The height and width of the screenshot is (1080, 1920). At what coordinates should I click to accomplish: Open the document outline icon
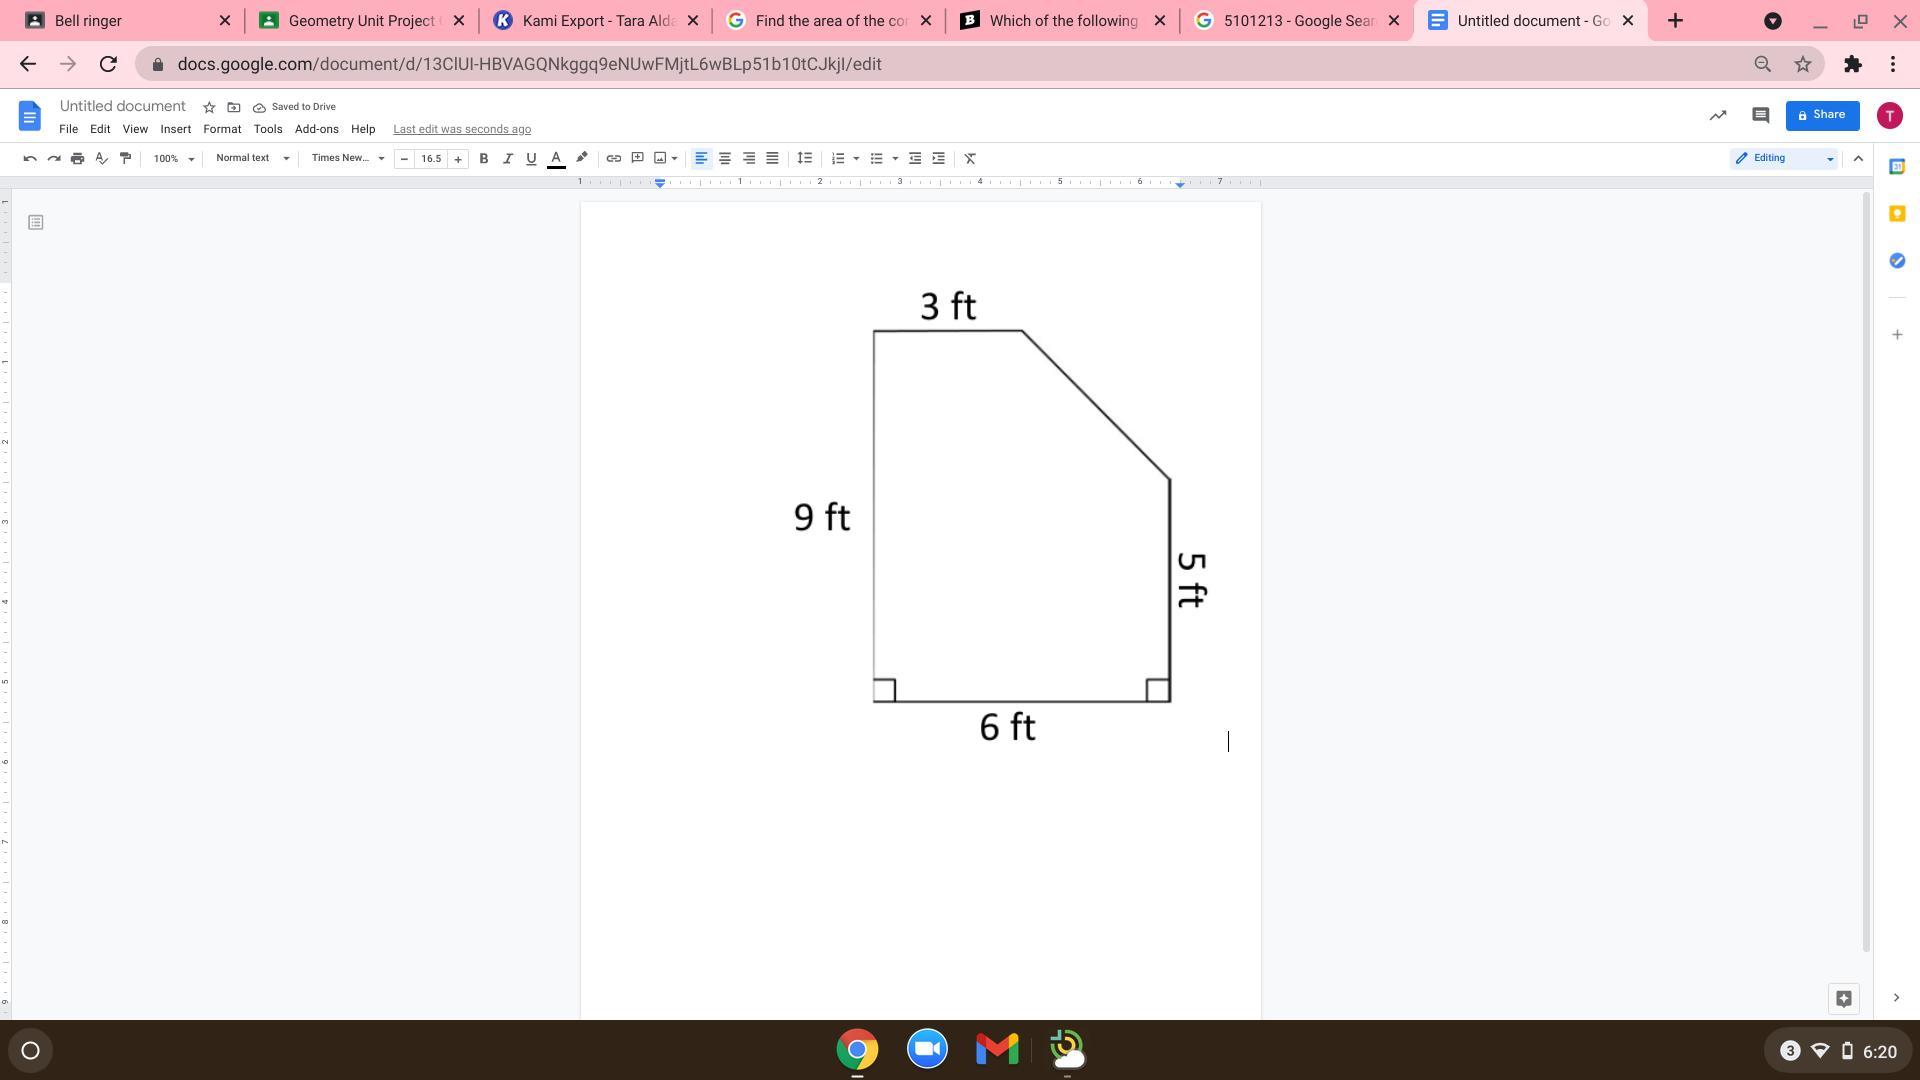(36, 222)
